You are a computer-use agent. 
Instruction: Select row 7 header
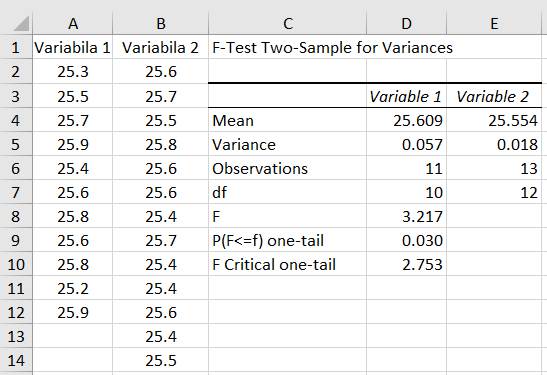click(16, 192)
